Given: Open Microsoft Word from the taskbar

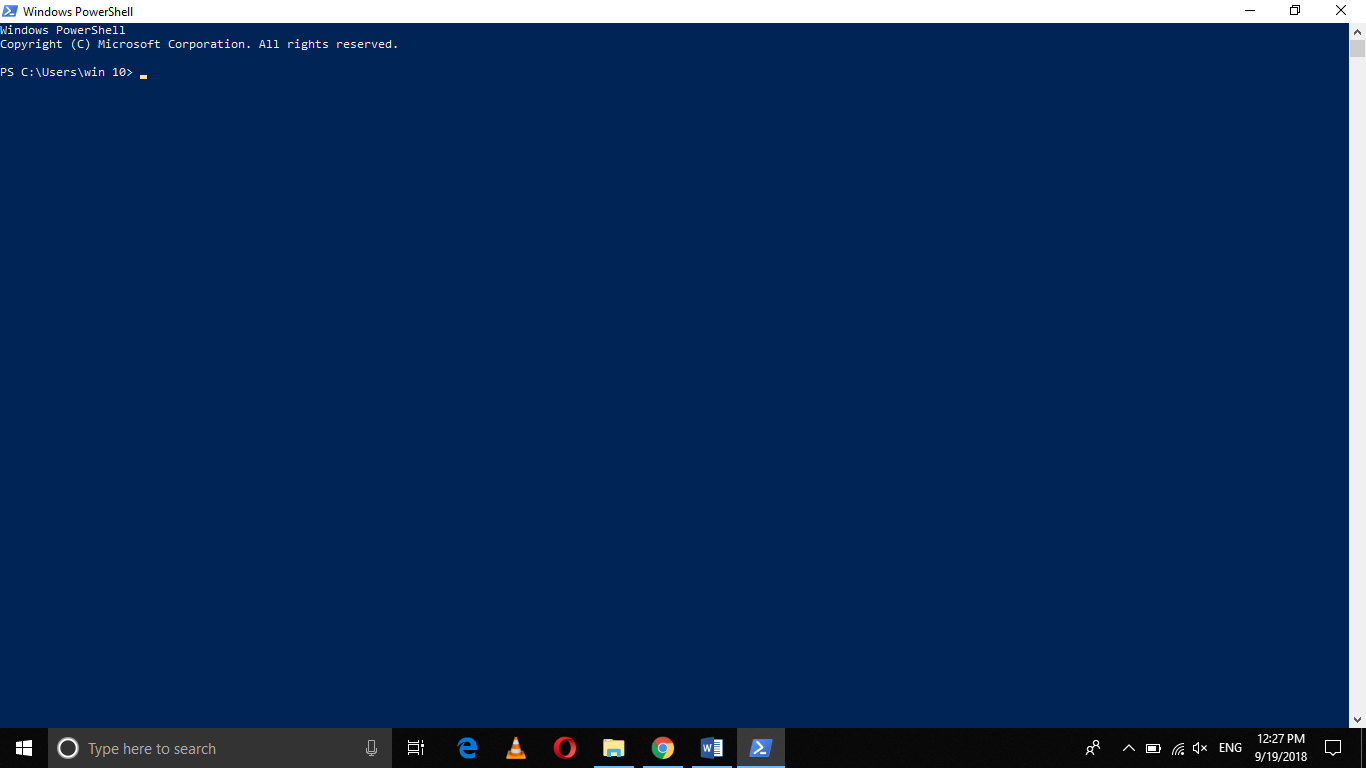Looking at the screenshot, I should (x=711, y=747).
